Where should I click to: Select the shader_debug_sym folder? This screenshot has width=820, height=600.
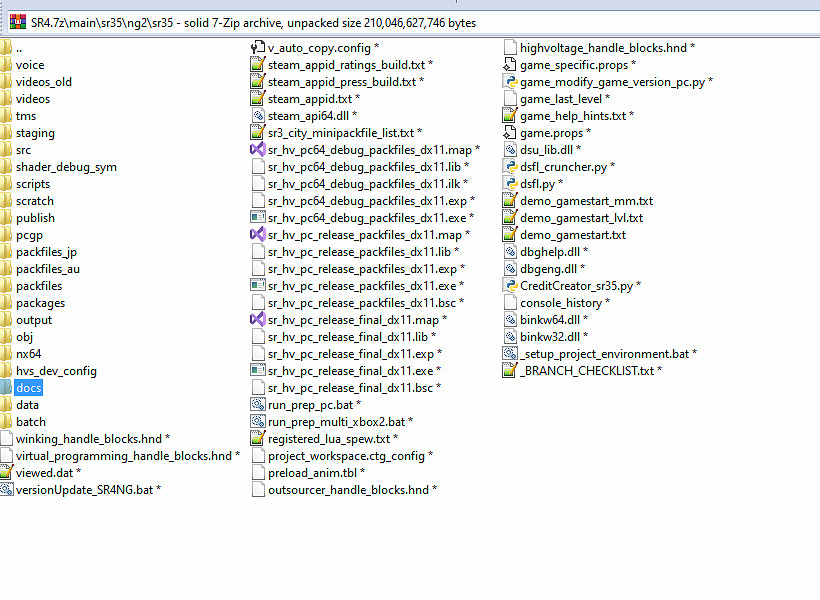click(x=66, y=167)
